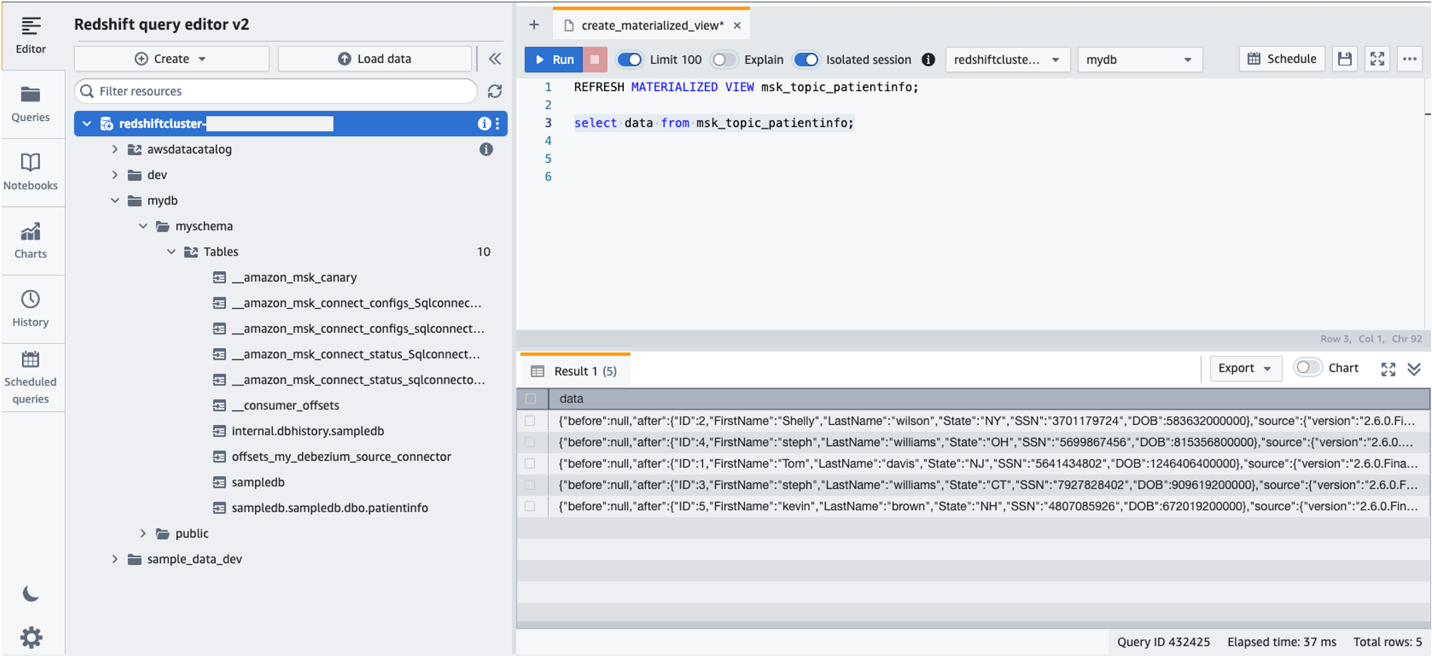Screen dimensions: 1432x656
Task: Expand the public schema node
Action: pyautogui.click(x=143, y=534)
